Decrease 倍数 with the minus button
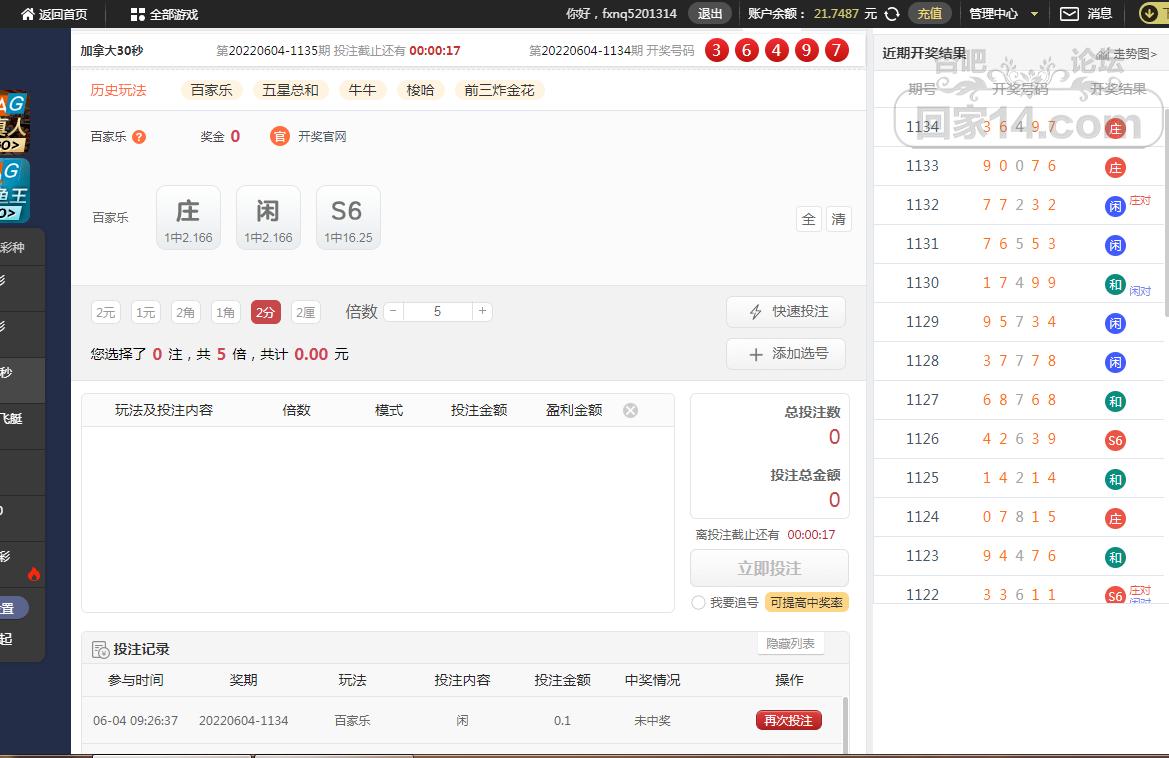This screenshot has height=758, width=1169. click(393, 311)
